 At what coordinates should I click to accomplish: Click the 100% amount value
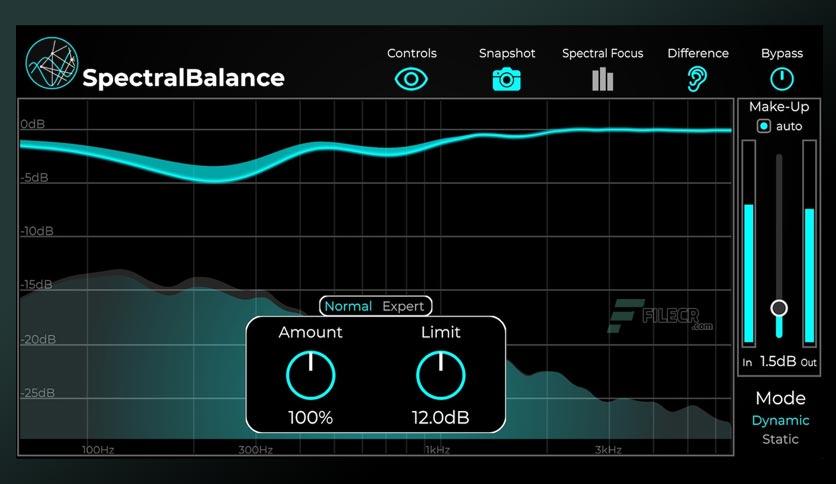point(310,417)
